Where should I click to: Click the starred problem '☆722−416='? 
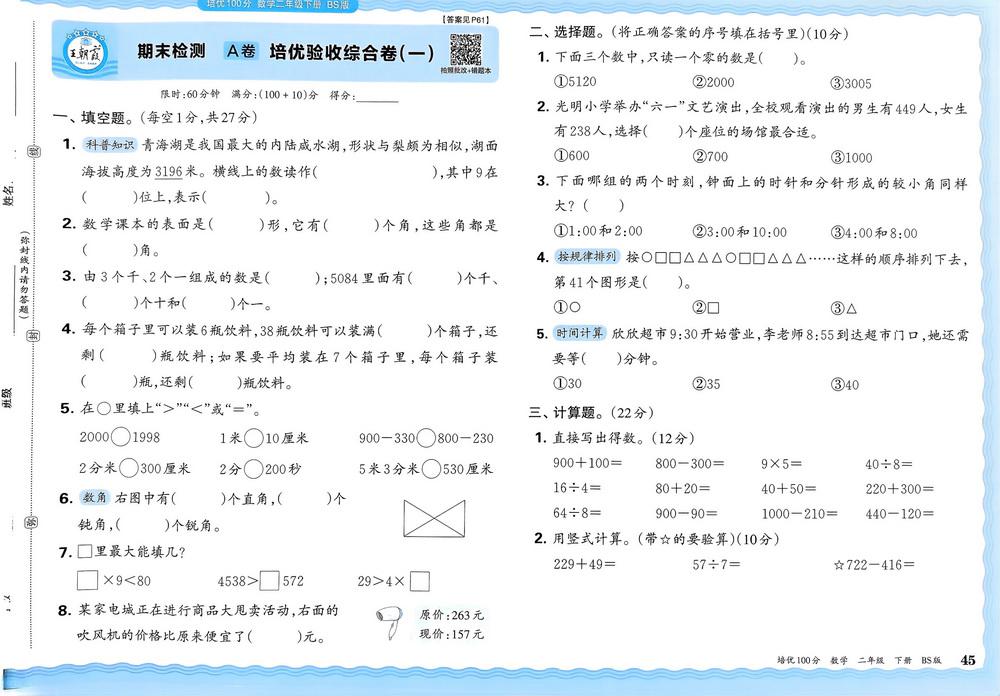click(874, 565)
